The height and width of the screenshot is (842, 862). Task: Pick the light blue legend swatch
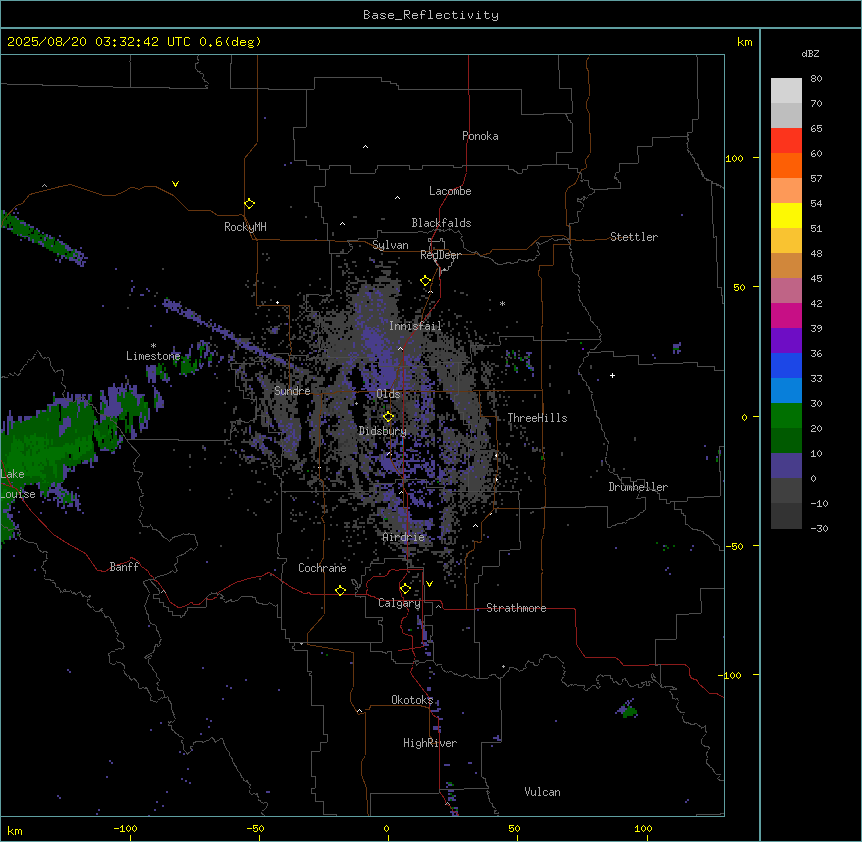pos(786,390)
